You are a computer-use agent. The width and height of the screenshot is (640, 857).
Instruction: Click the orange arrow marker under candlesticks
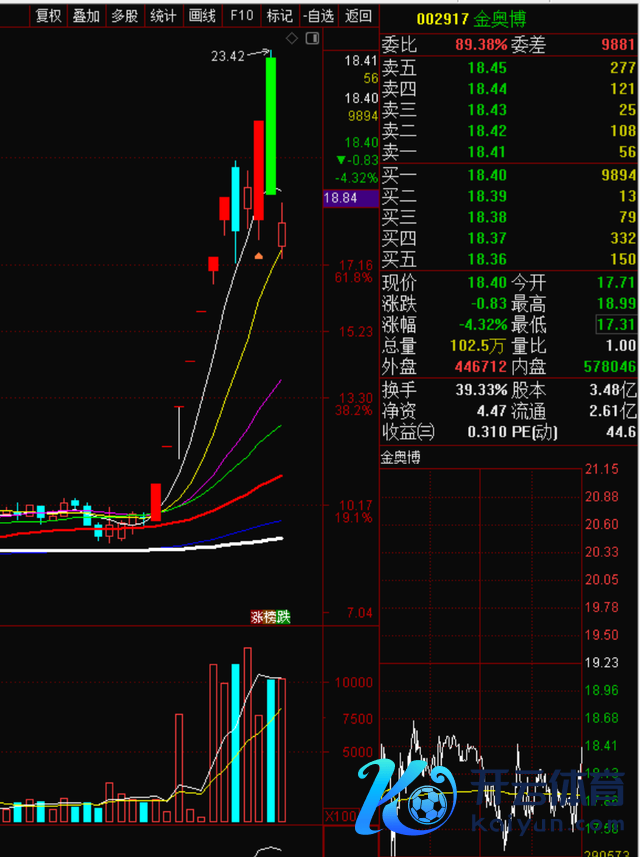click(x=258, y=256)
